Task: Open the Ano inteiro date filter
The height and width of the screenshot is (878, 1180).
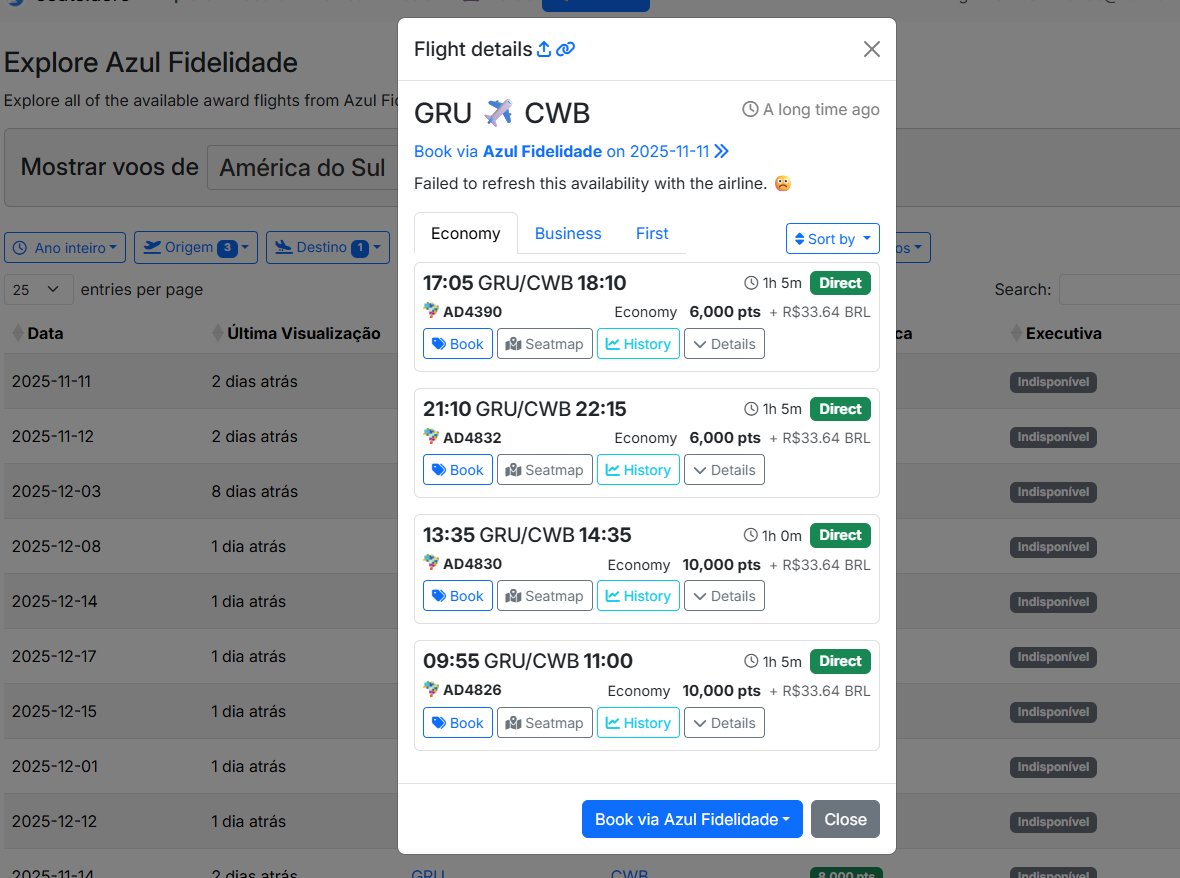Action: (x=66, y=248)
